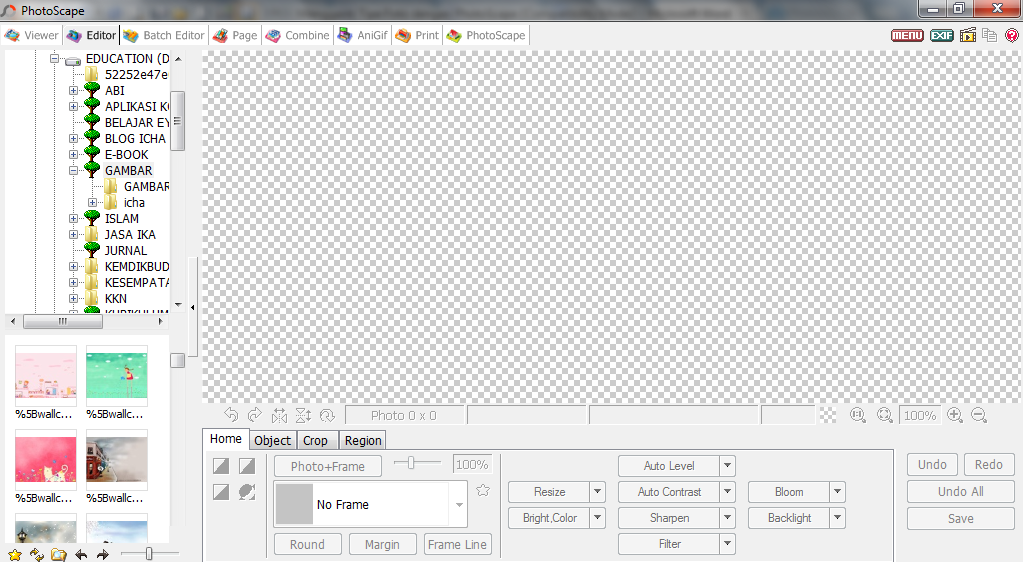Collapse the EDUCATION drive node

coord(55,58)
